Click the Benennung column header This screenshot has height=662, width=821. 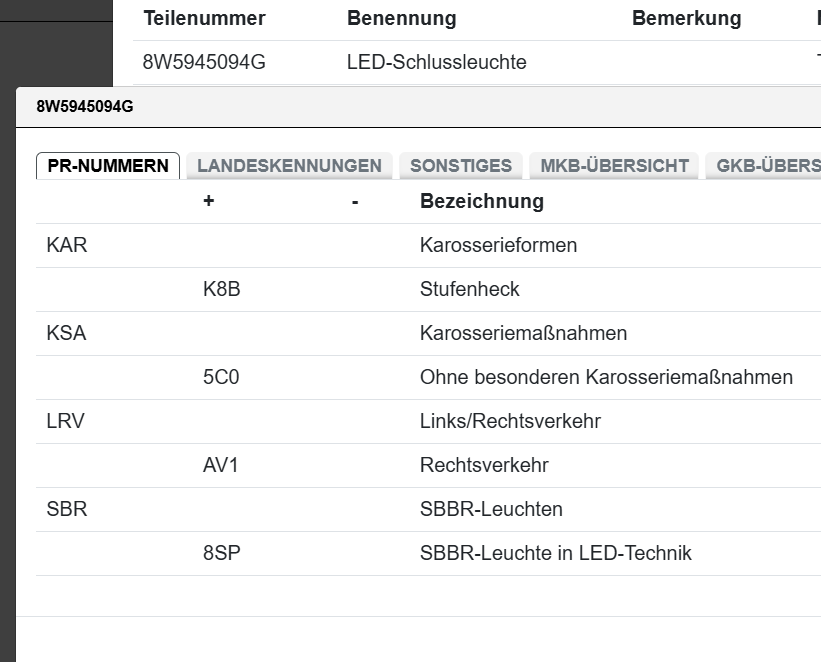tap(401, 18)
